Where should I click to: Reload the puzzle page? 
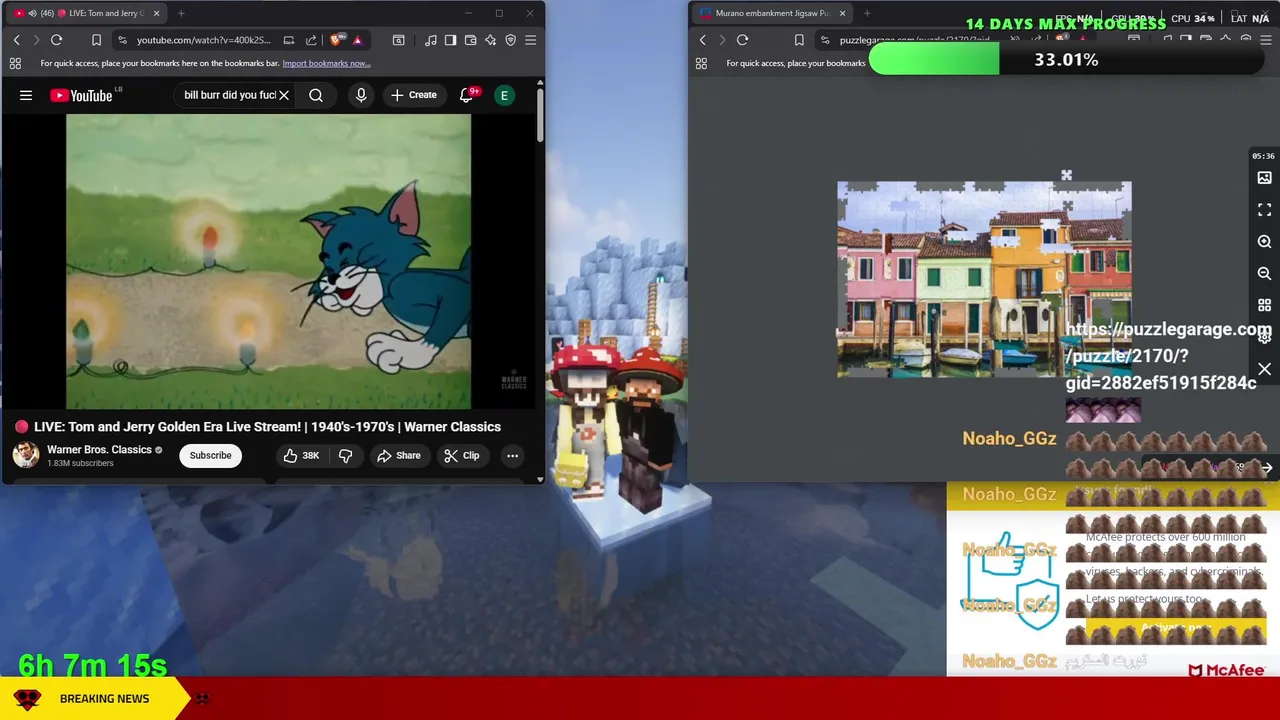(x=742, y=40)
